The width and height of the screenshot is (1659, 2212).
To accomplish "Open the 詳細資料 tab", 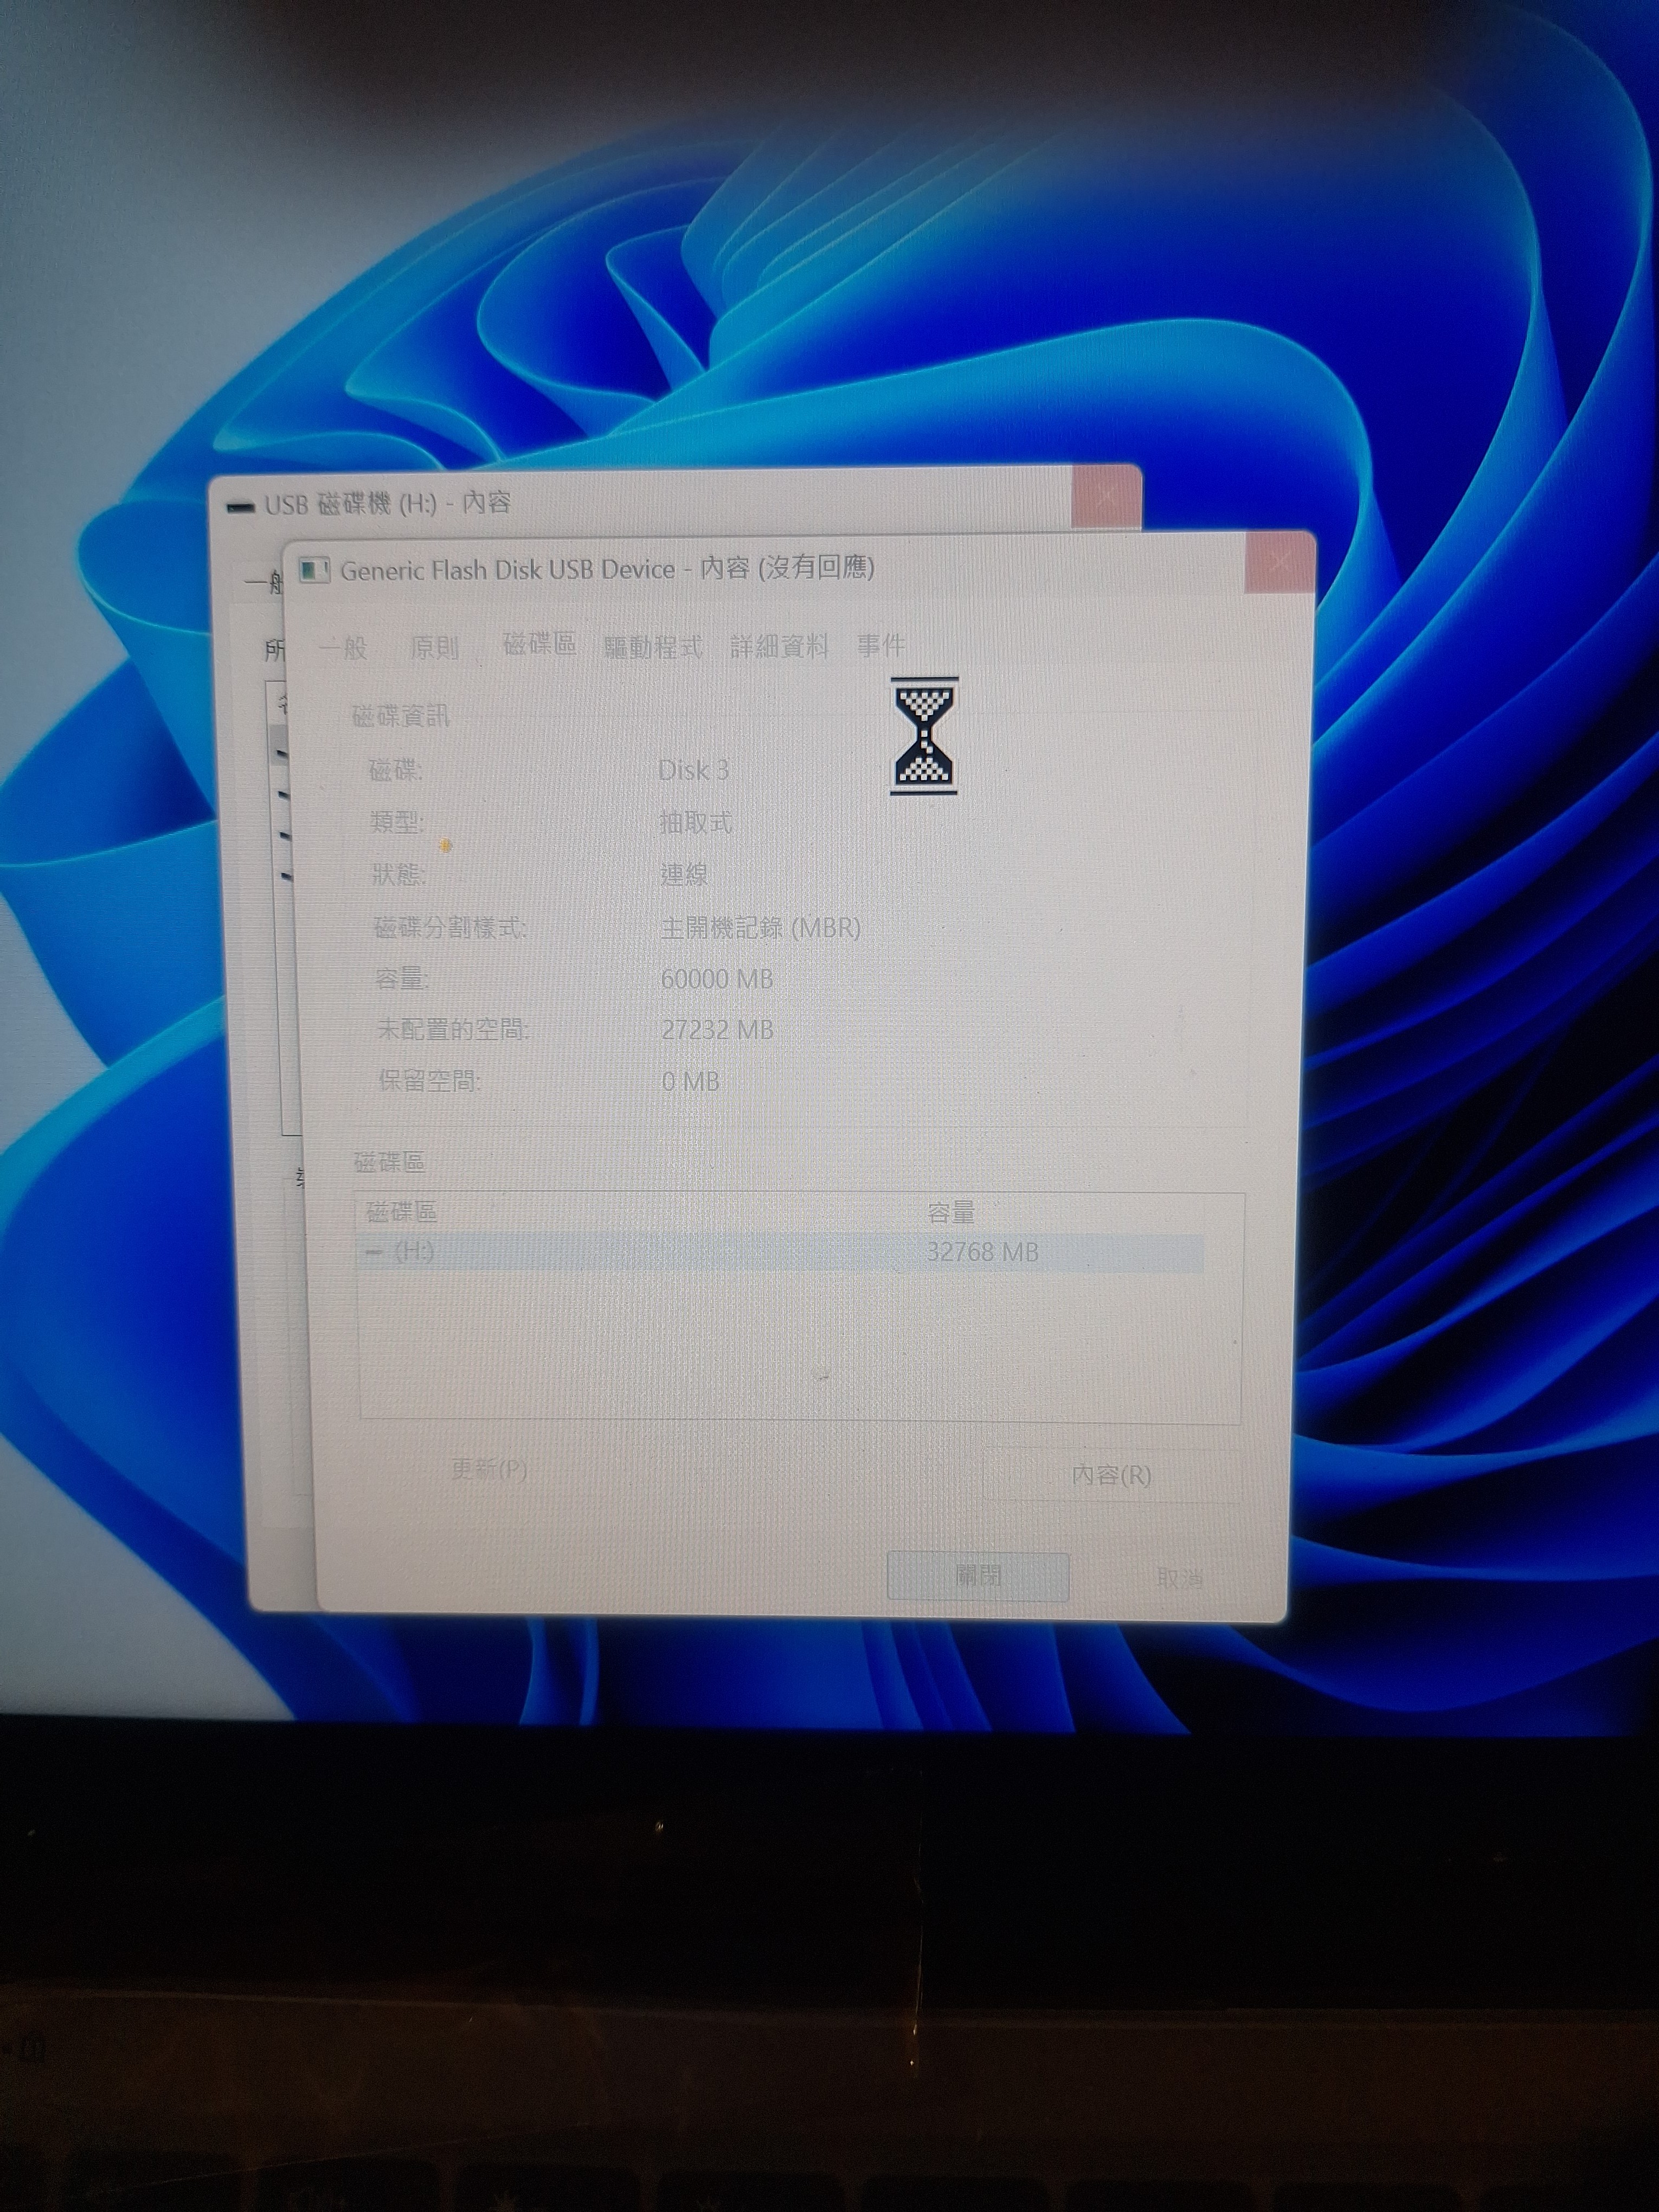I will pyautogui.click(x=779, y=646).
